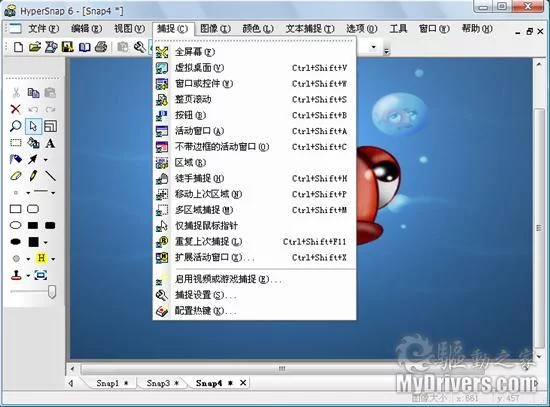The image size is (550, 407).
Task: Select the filled black rectangle shape
Action: [33, 225]
